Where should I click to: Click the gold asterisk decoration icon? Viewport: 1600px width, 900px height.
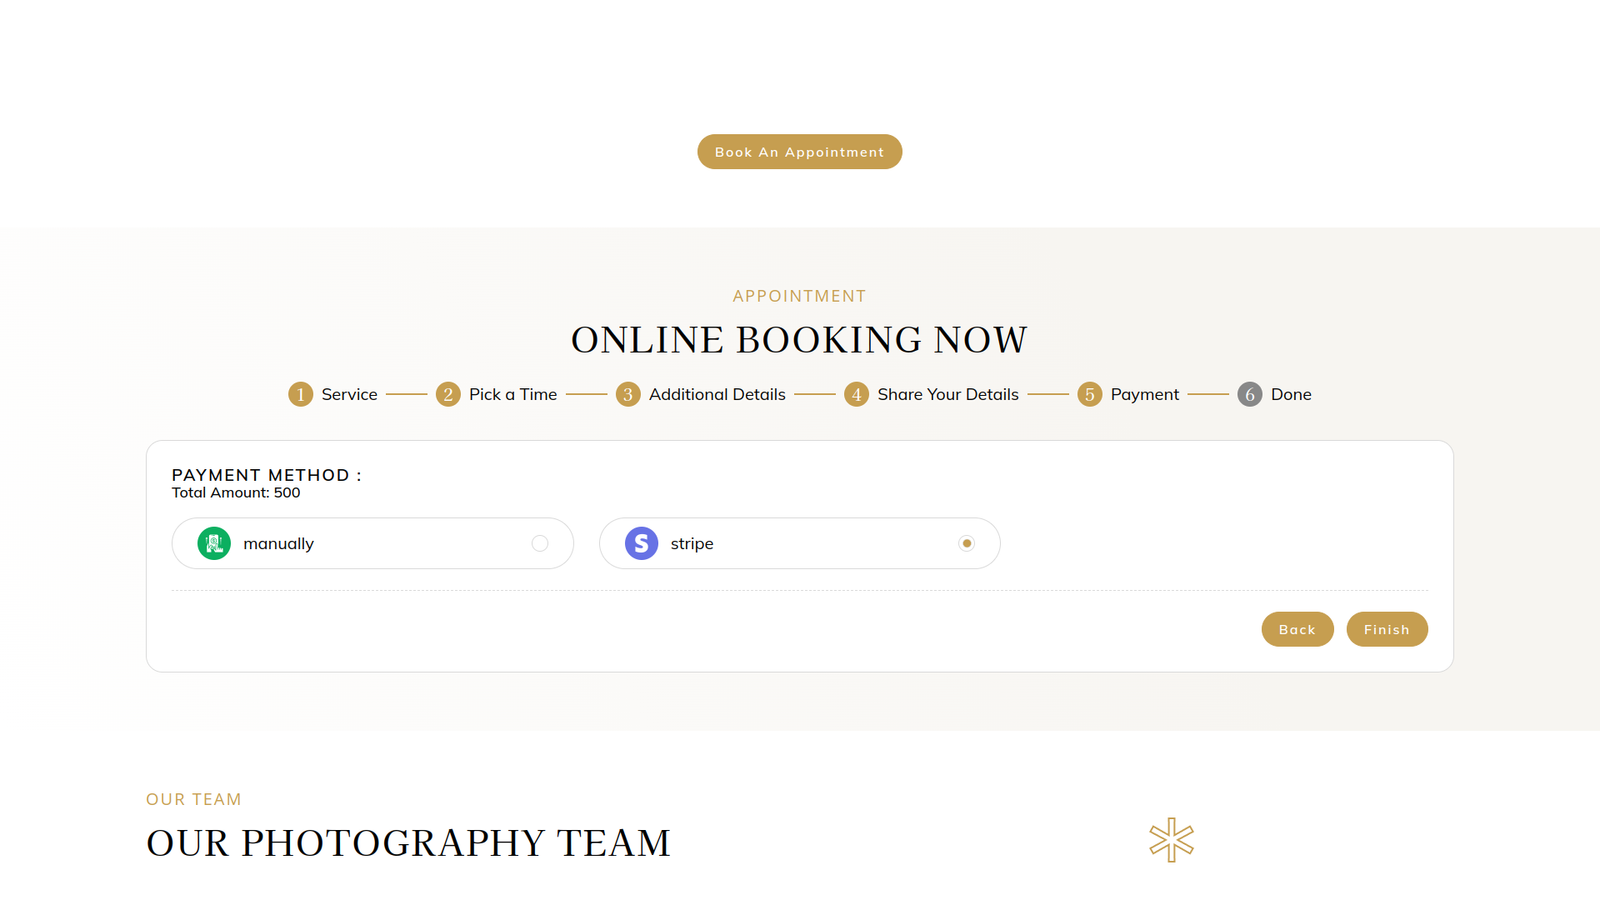pos(1171,840)
